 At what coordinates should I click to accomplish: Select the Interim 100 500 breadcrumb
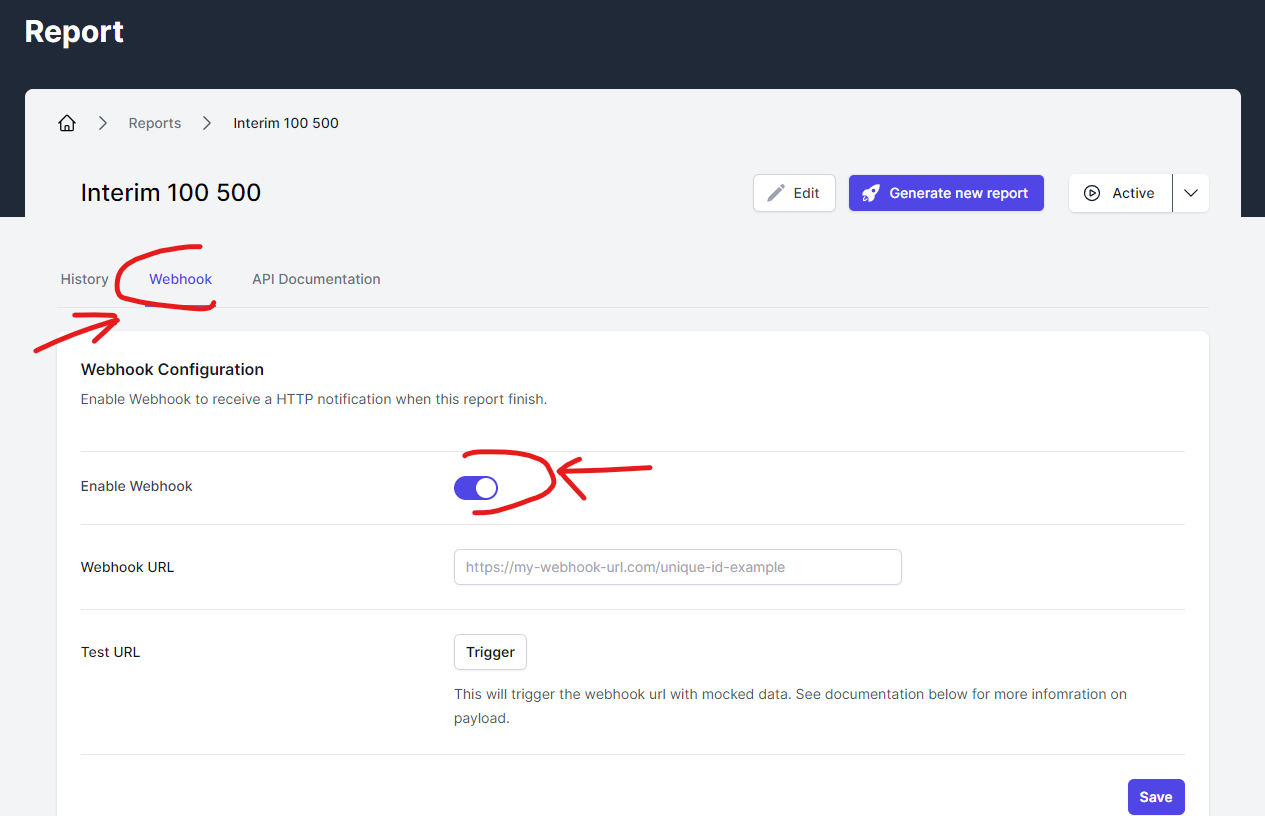[286, 123]
